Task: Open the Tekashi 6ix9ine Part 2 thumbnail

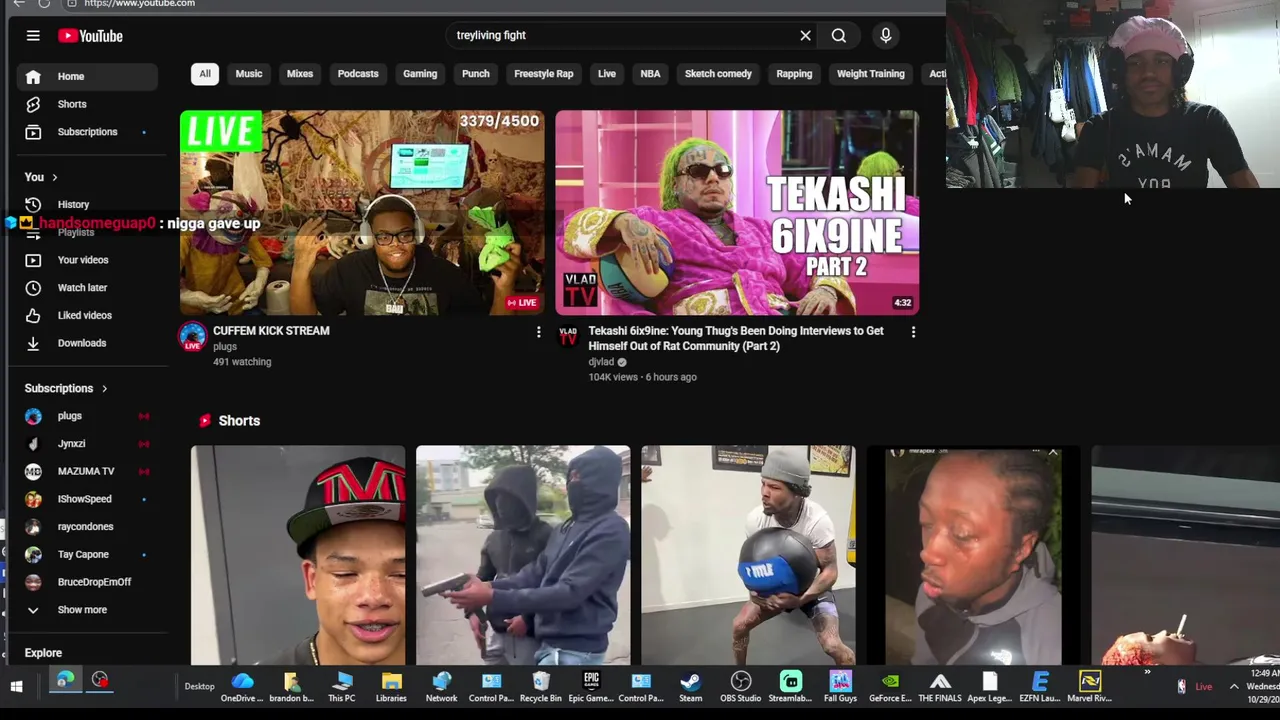Action: pos(737,213)
